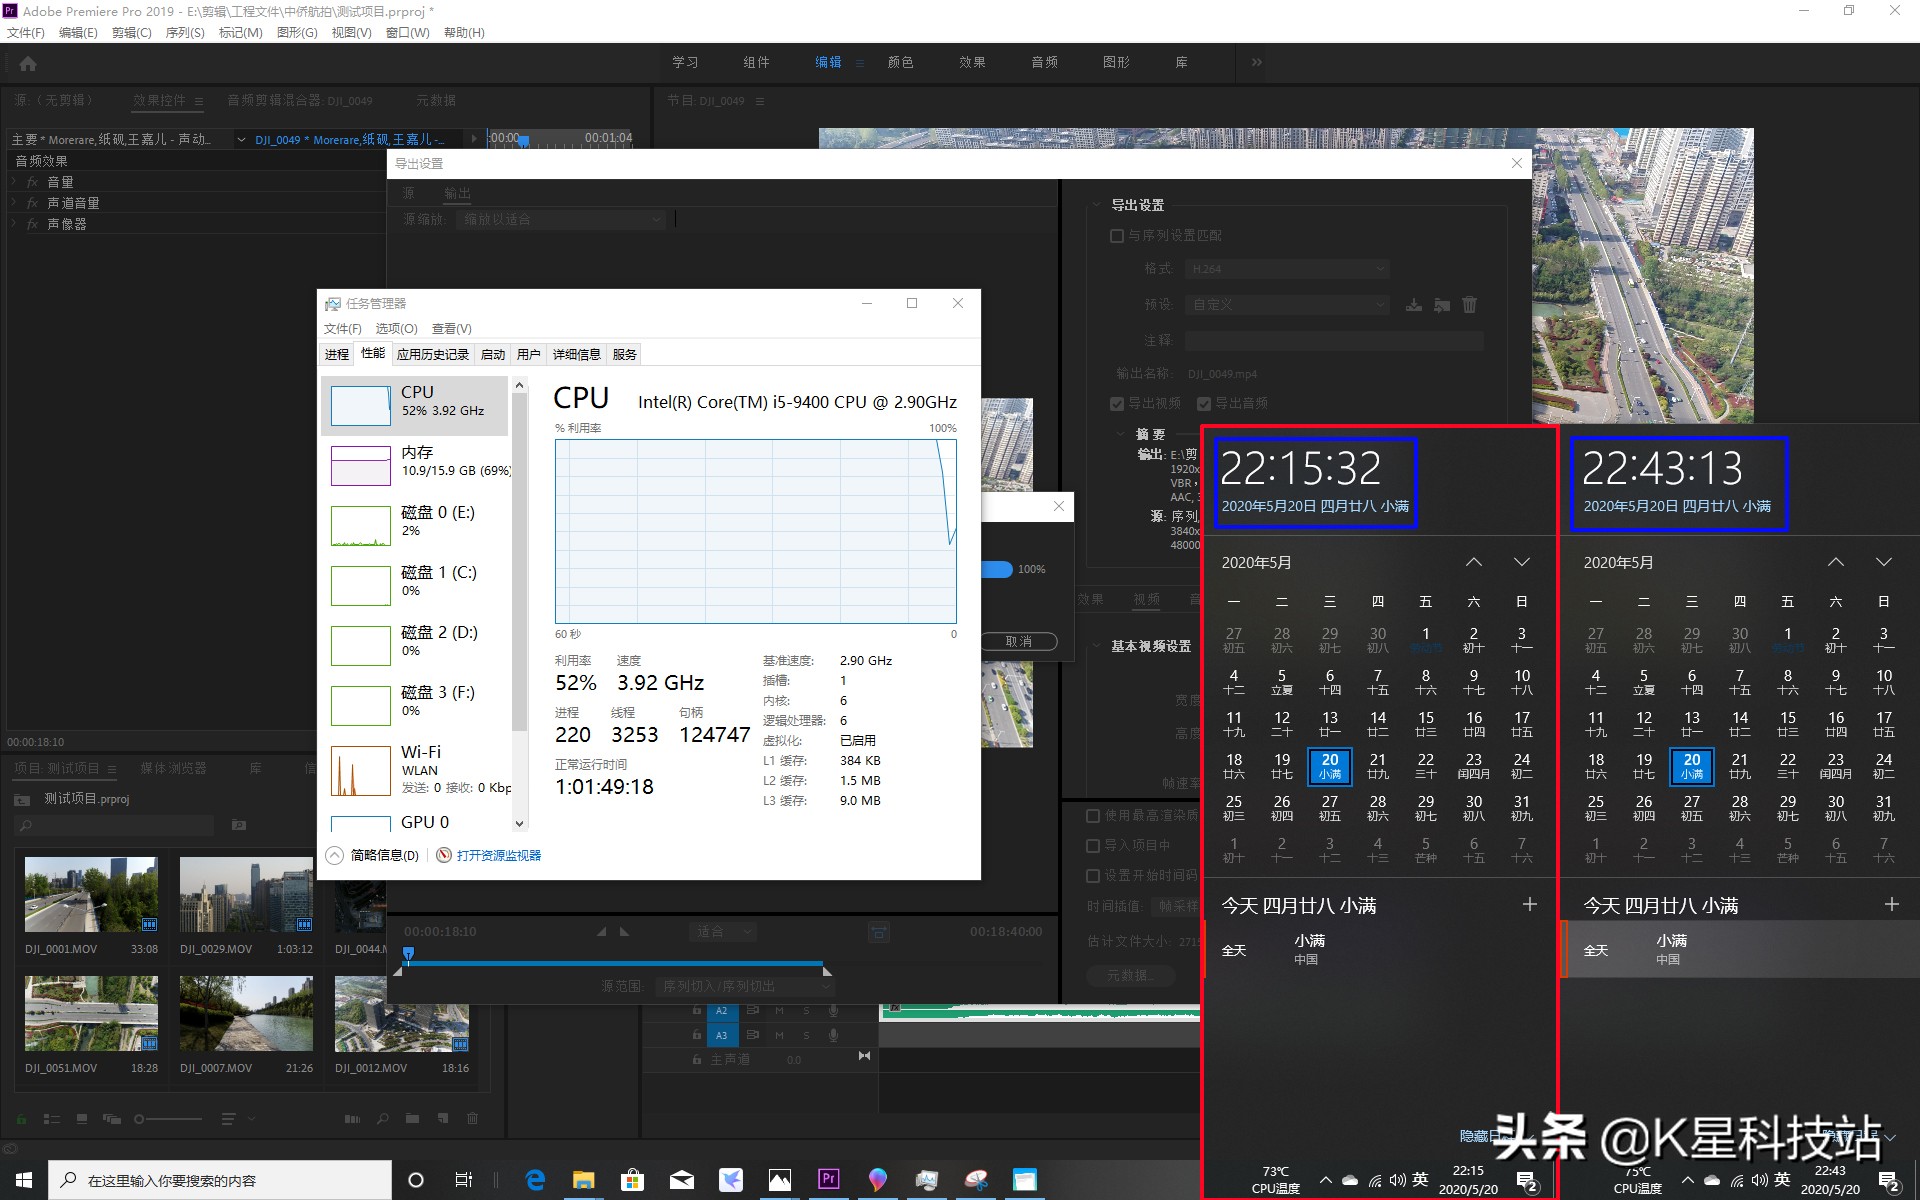Image resolution: width=1920 pixels, height=1200 pixels.
Task: Toggle mute M on A3 track
Action: [779, 1035]
